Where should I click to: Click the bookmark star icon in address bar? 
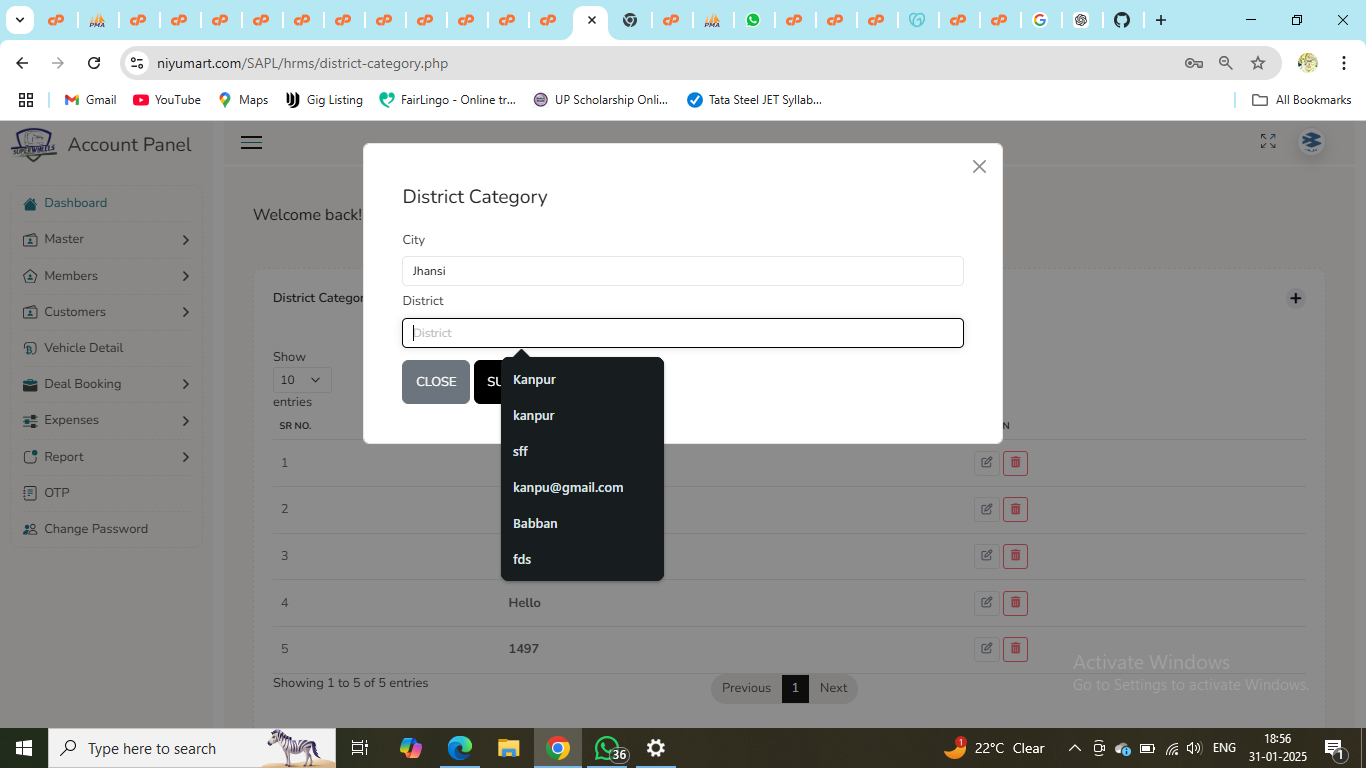click(1258, 63)
